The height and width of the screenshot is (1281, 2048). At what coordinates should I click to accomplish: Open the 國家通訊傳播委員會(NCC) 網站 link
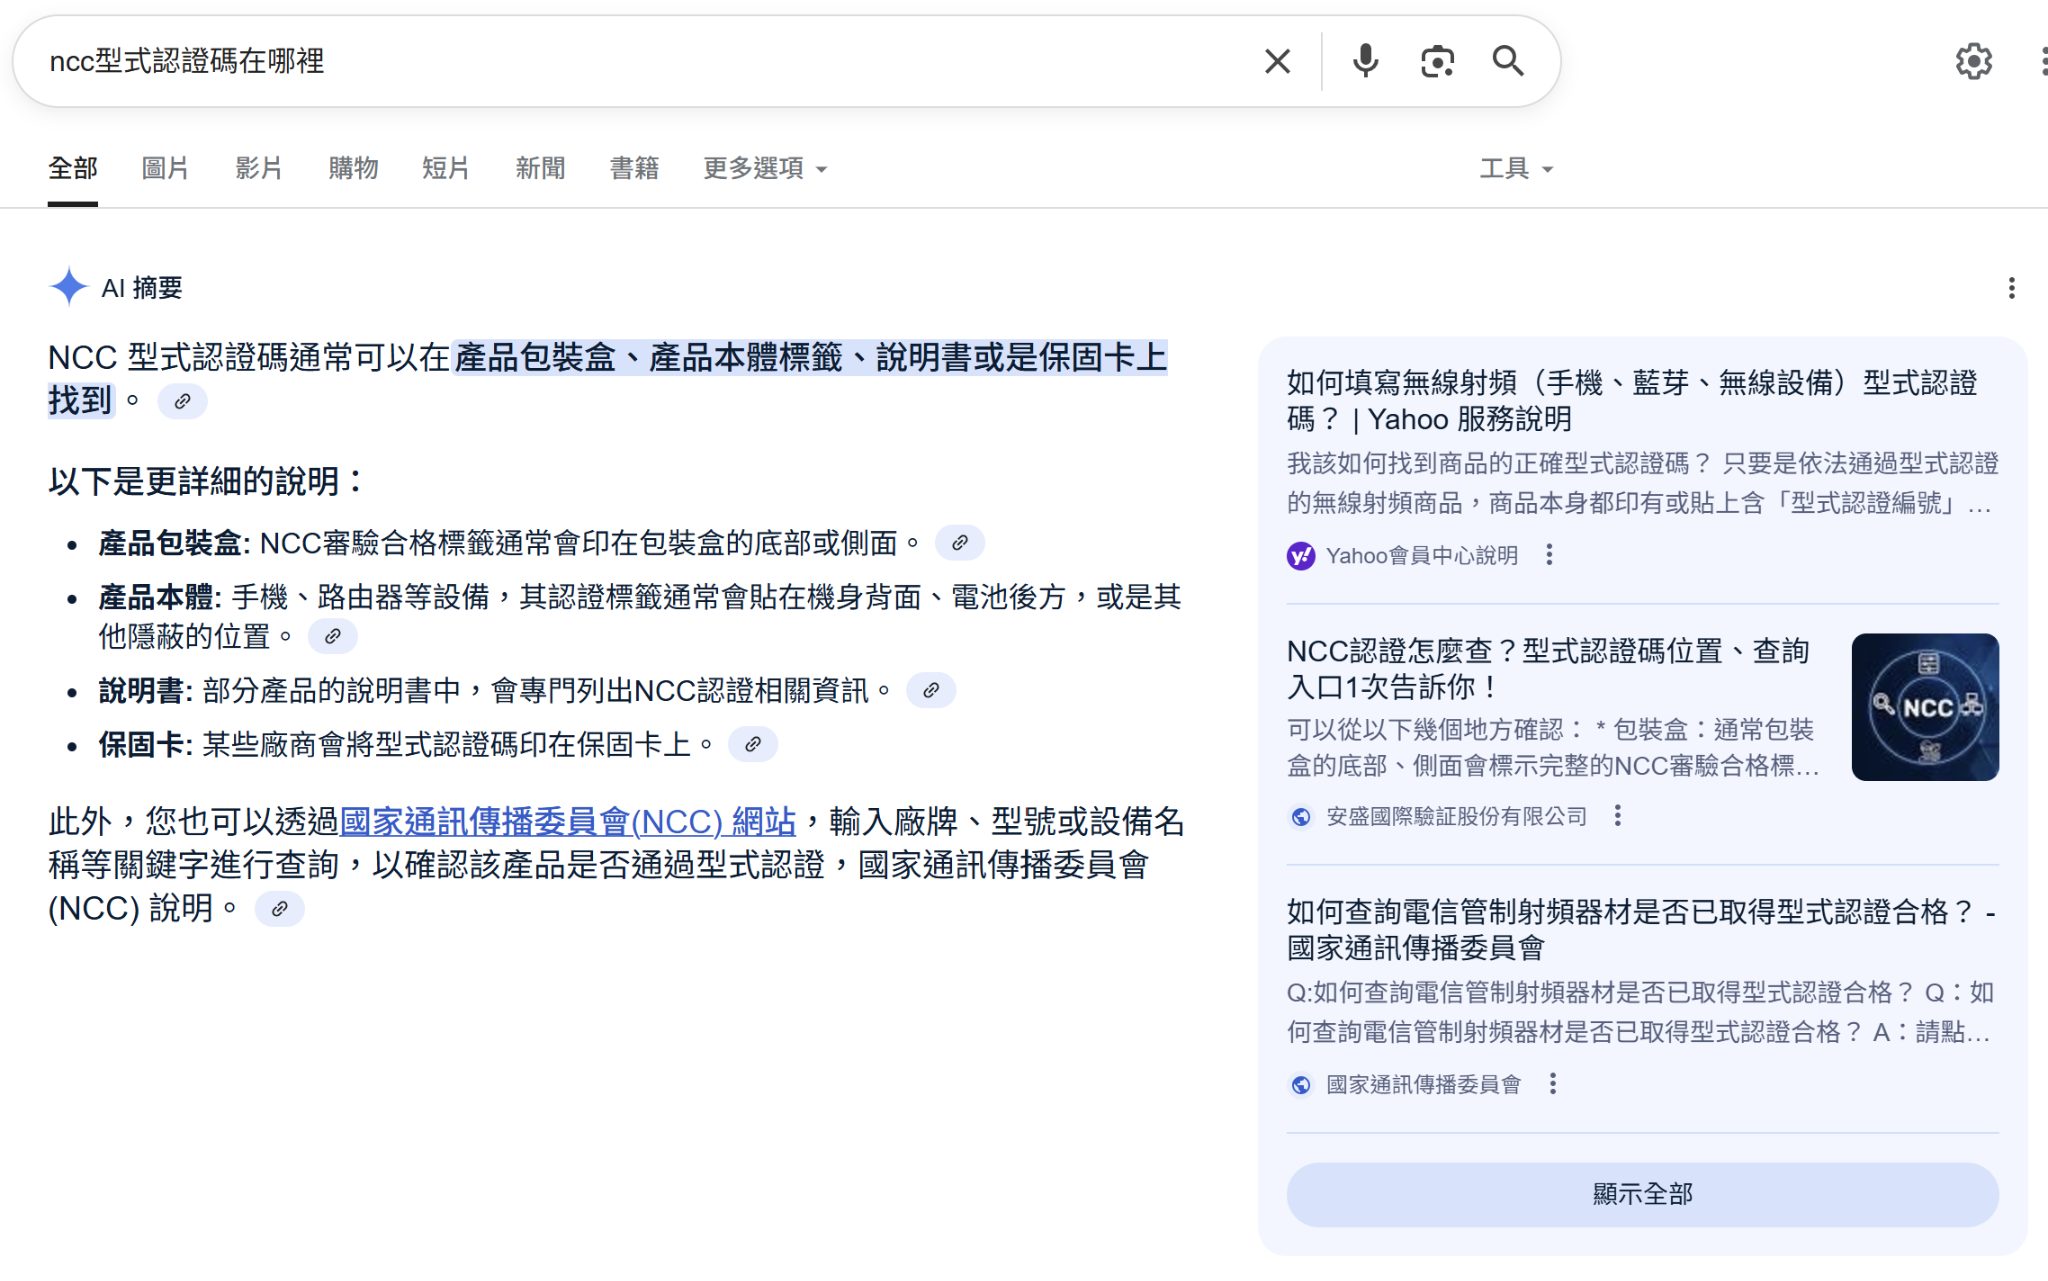click(x=568, y=822)
